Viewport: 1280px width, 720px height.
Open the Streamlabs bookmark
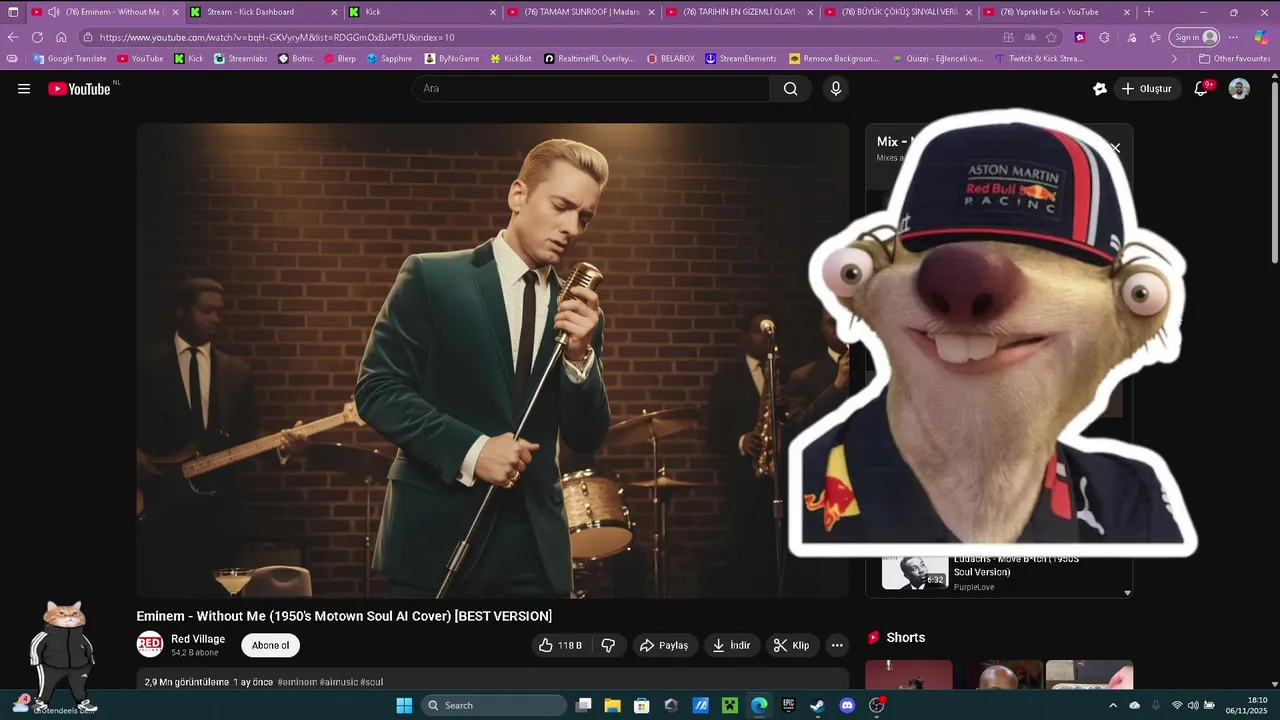241,59
